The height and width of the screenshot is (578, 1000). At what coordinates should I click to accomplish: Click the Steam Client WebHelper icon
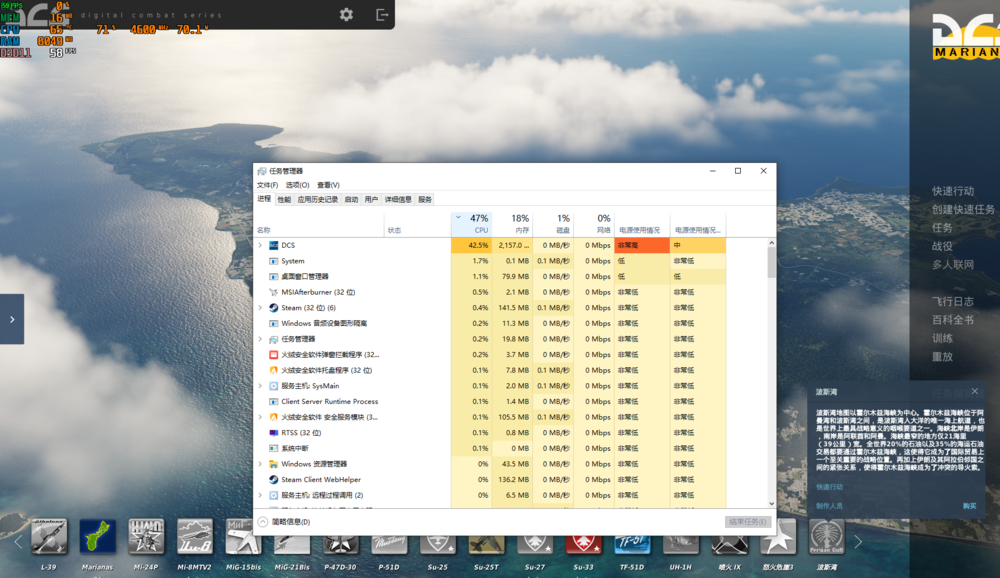274,480
